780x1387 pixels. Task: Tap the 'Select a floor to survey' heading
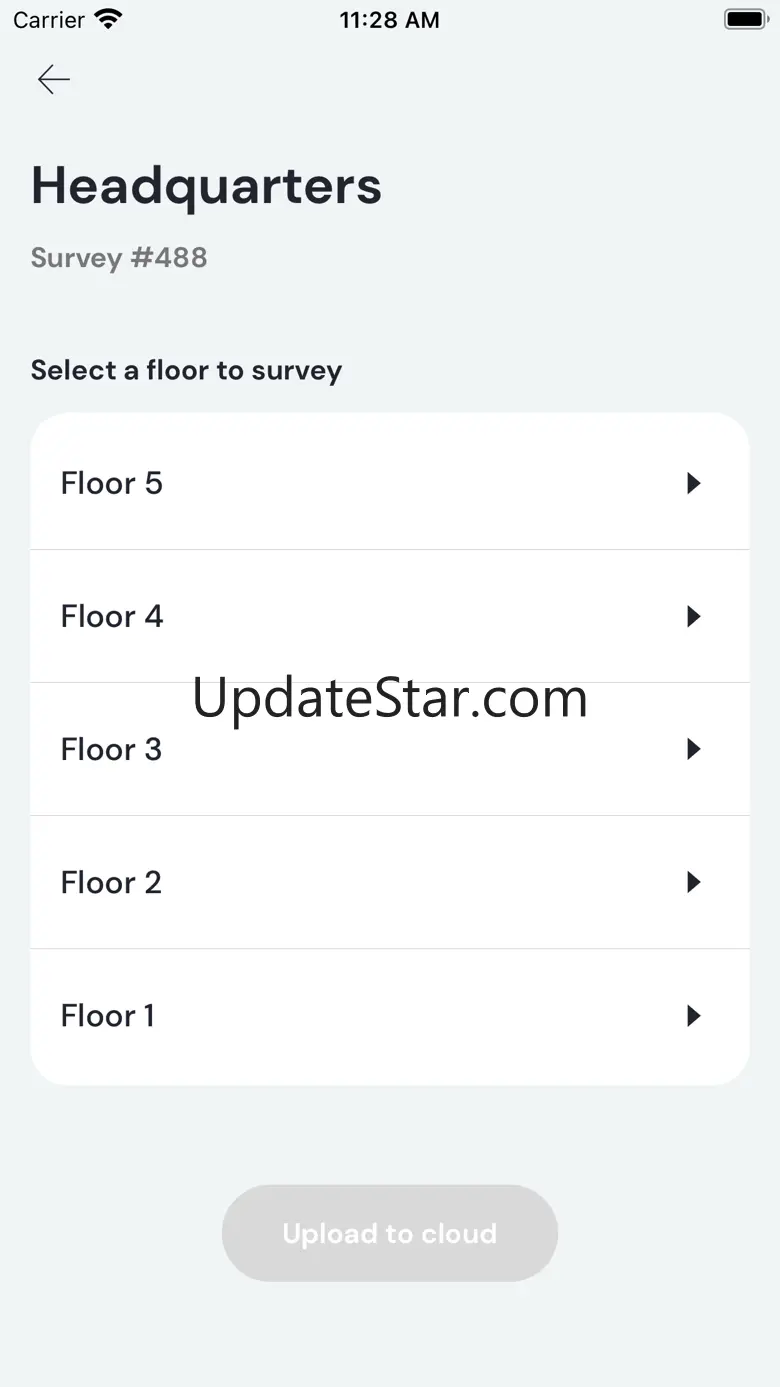pos(186,371)
